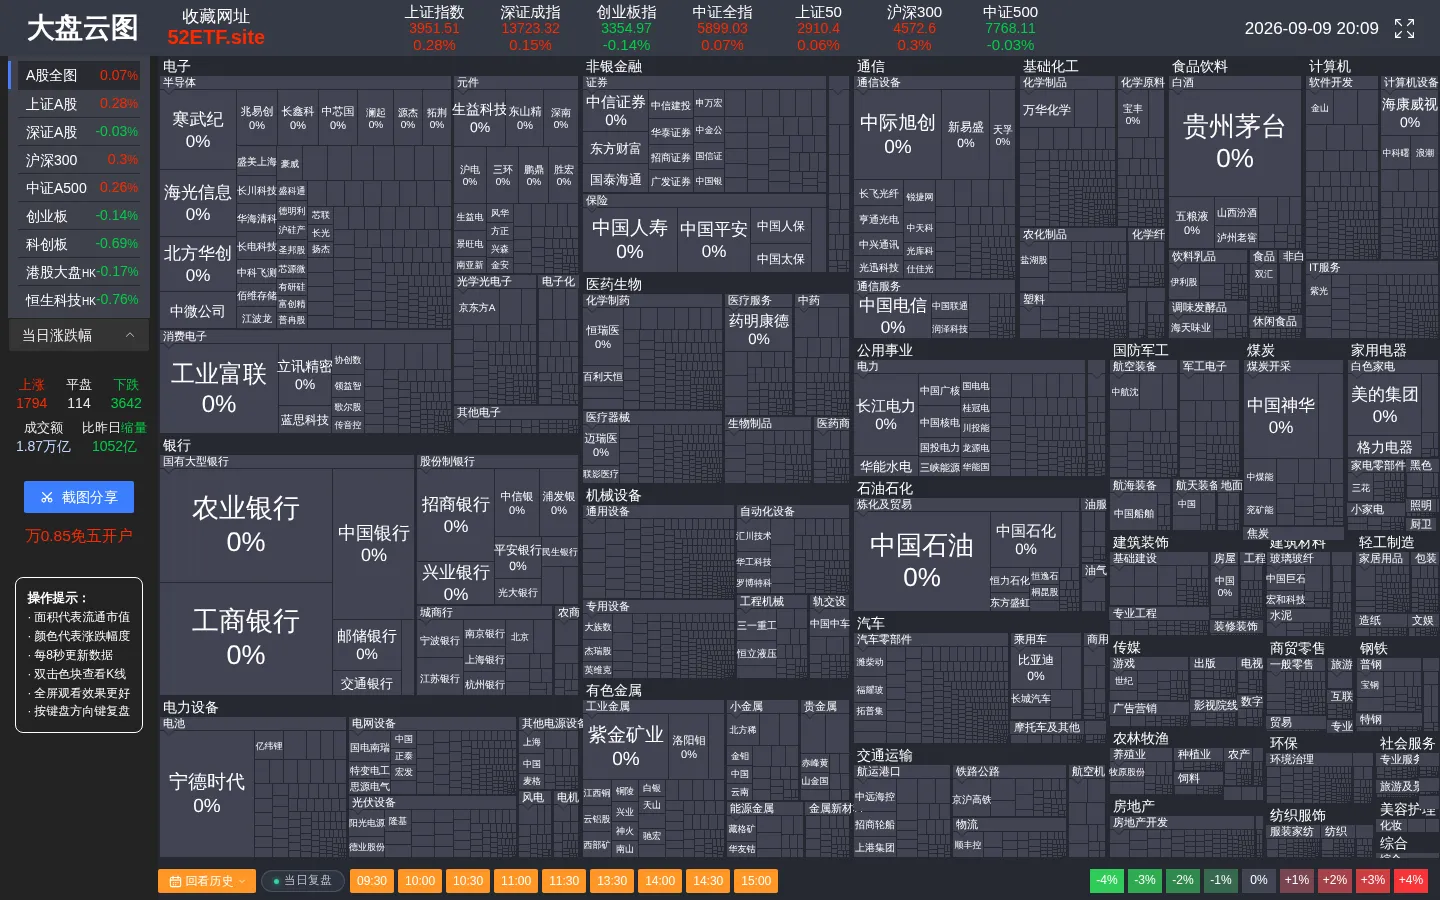Click the 电力设备 sector header
The width and height of the screenshot is (1440, 900).
(x=190, y=707)
